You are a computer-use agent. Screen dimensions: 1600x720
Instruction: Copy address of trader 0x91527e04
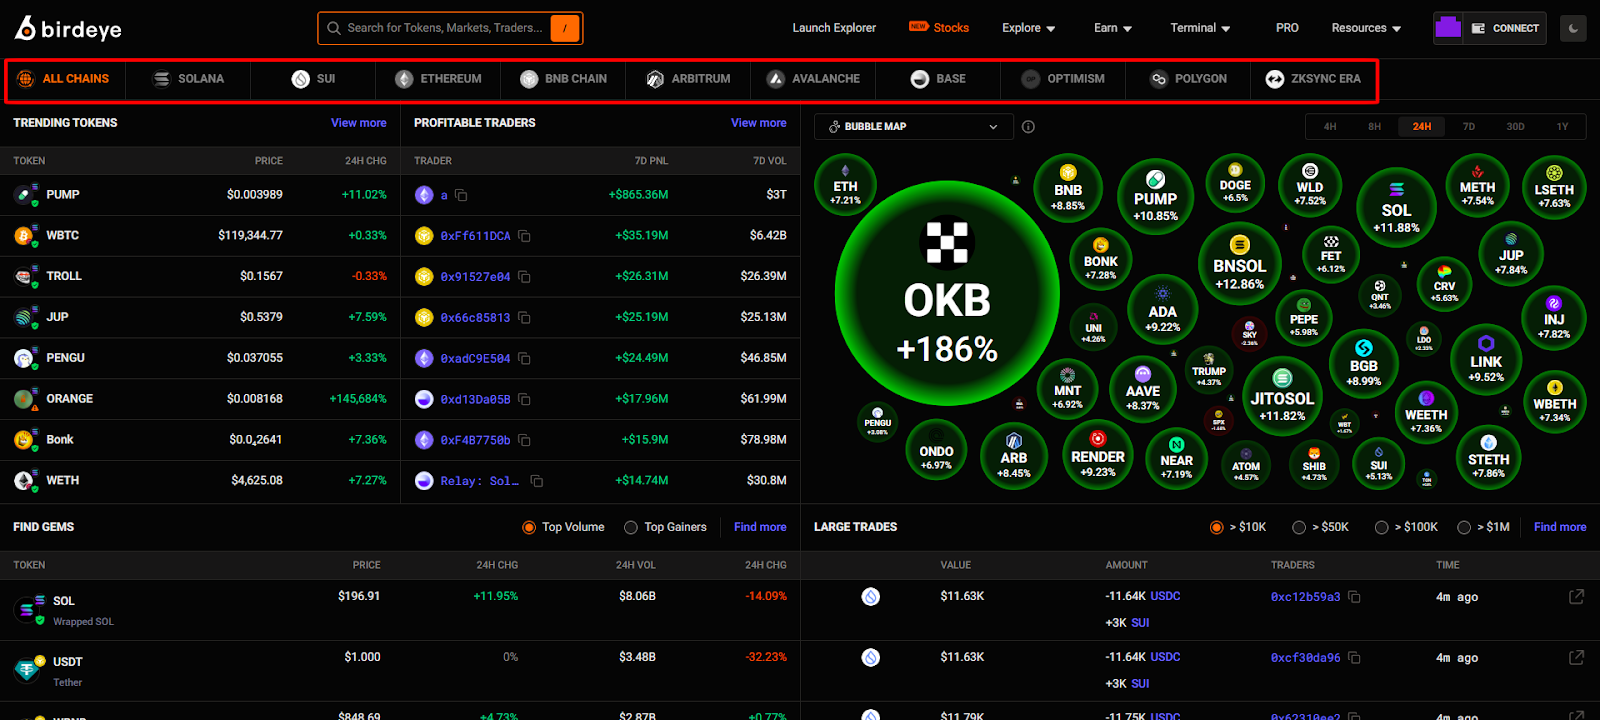click(524, 277)
